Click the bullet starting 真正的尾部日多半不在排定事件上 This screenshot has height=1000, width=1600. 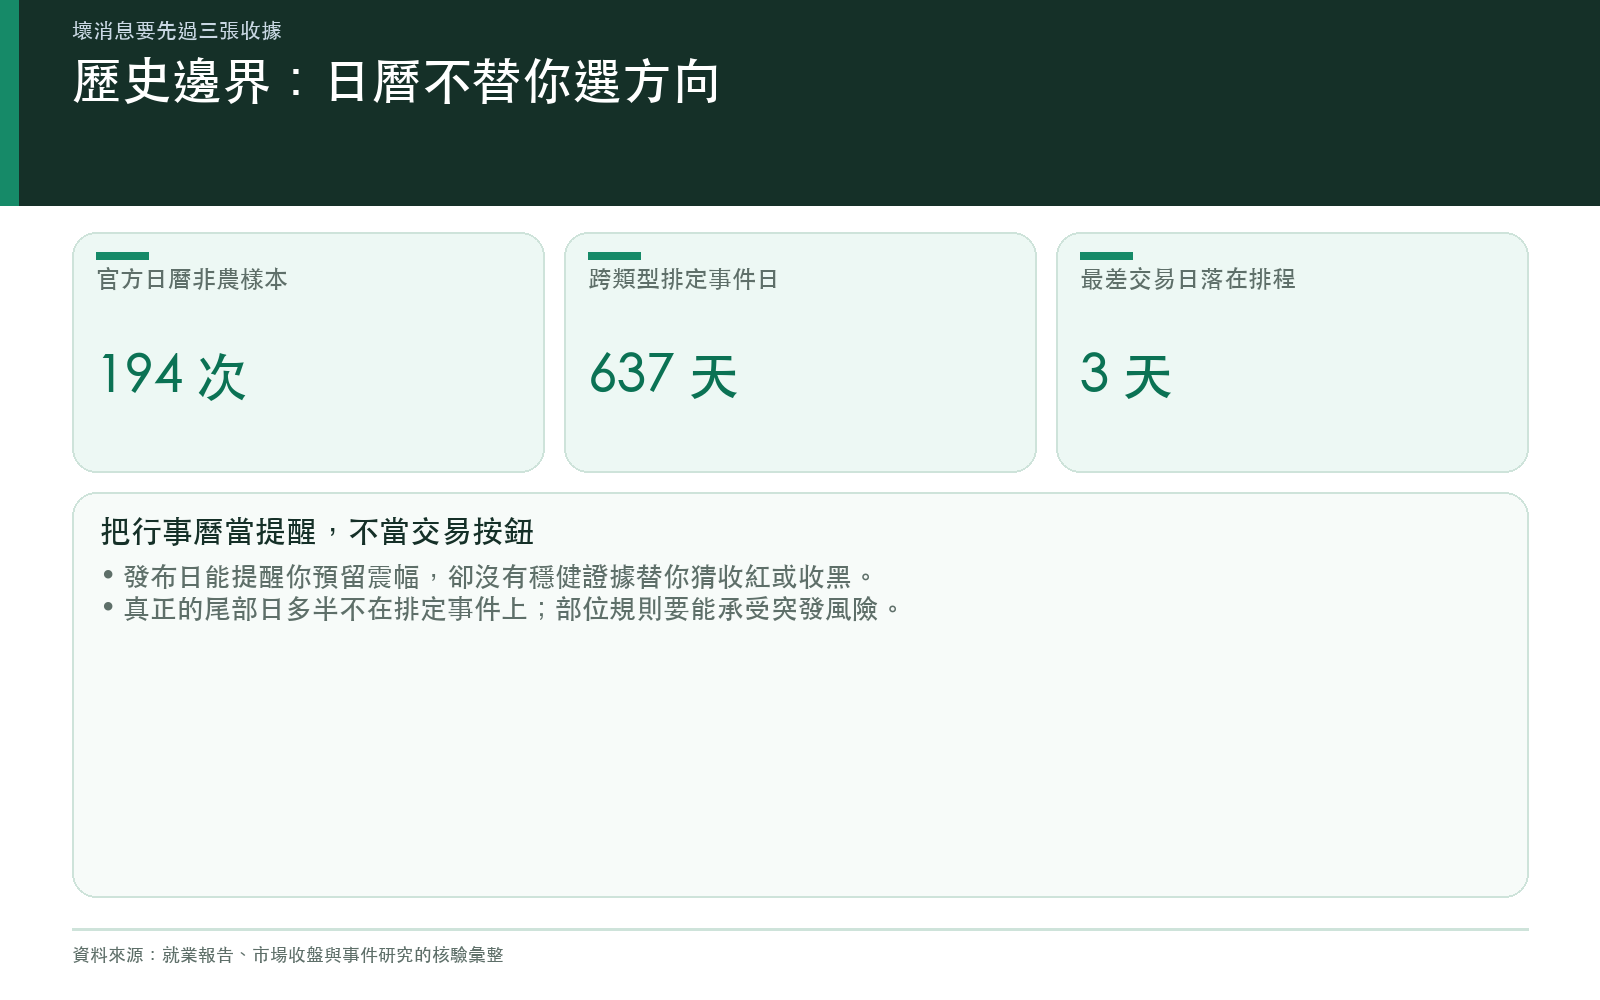click(502, 609)
